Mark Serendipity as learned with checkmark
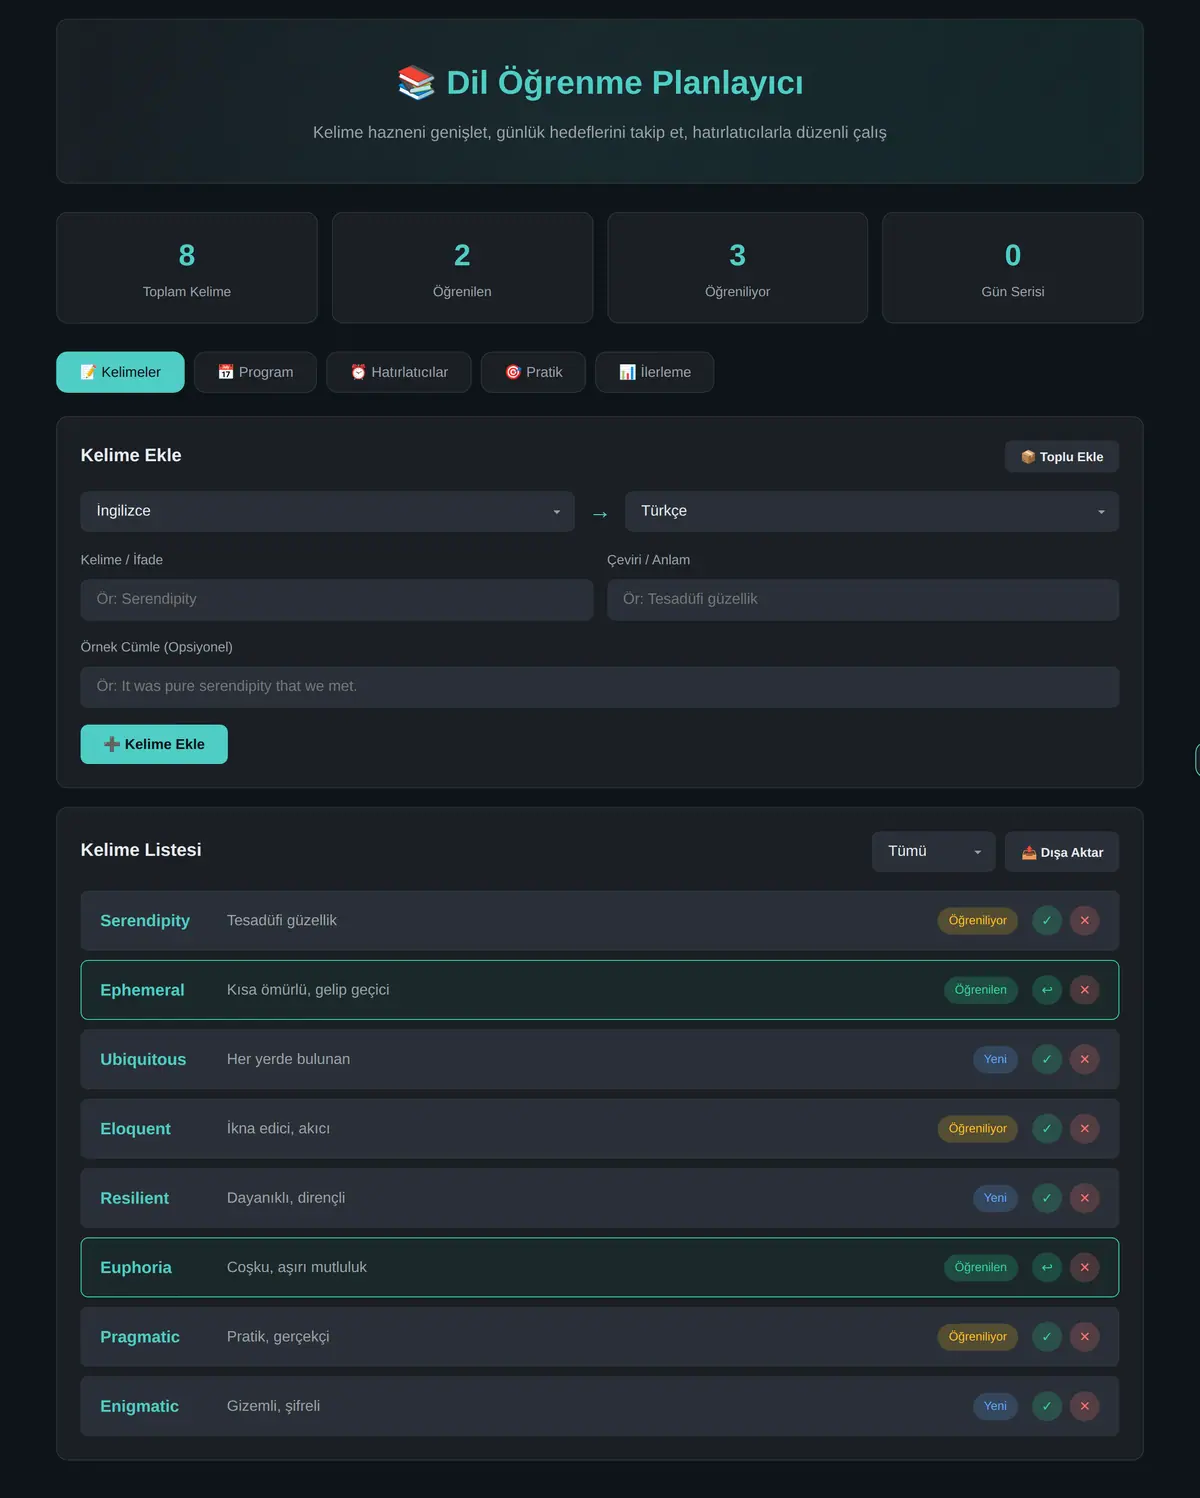 [x=1047, y=921]
